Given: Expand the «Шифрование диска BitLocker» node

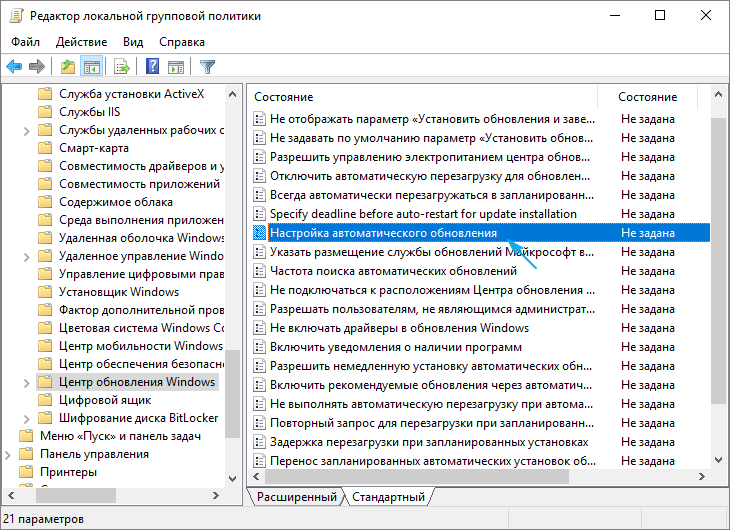Looking at the screenshot, I should (26, 418).
